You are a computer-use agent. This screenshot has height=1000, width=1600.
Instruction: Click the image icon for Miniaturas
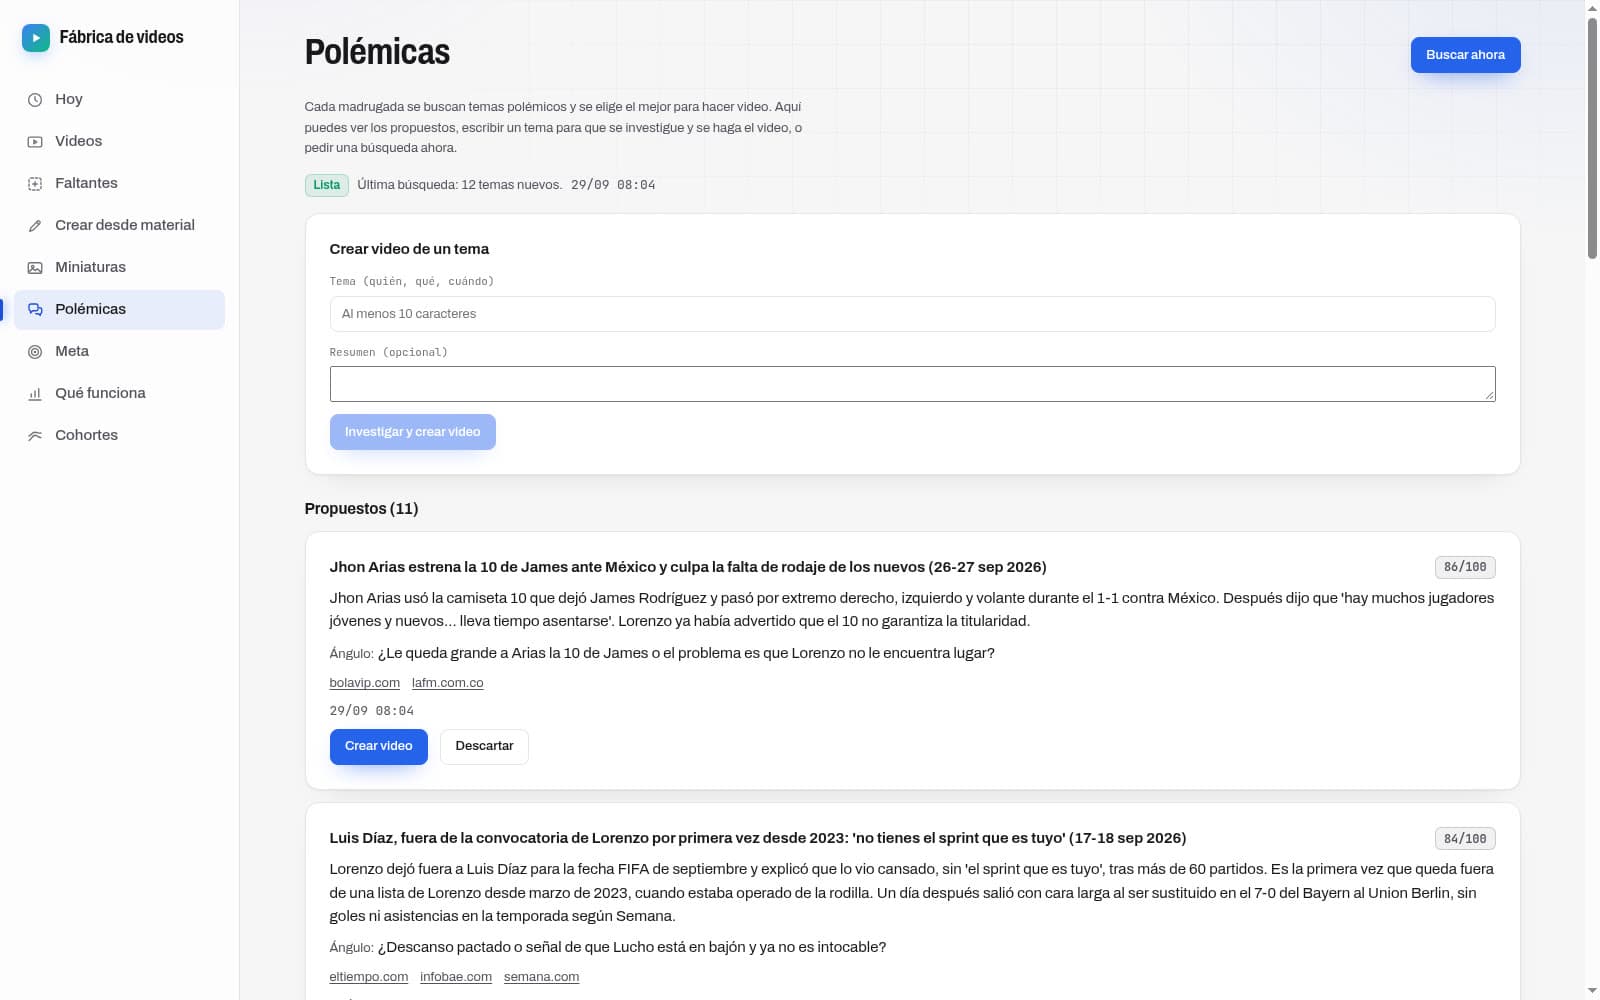[x=35, y=268]
